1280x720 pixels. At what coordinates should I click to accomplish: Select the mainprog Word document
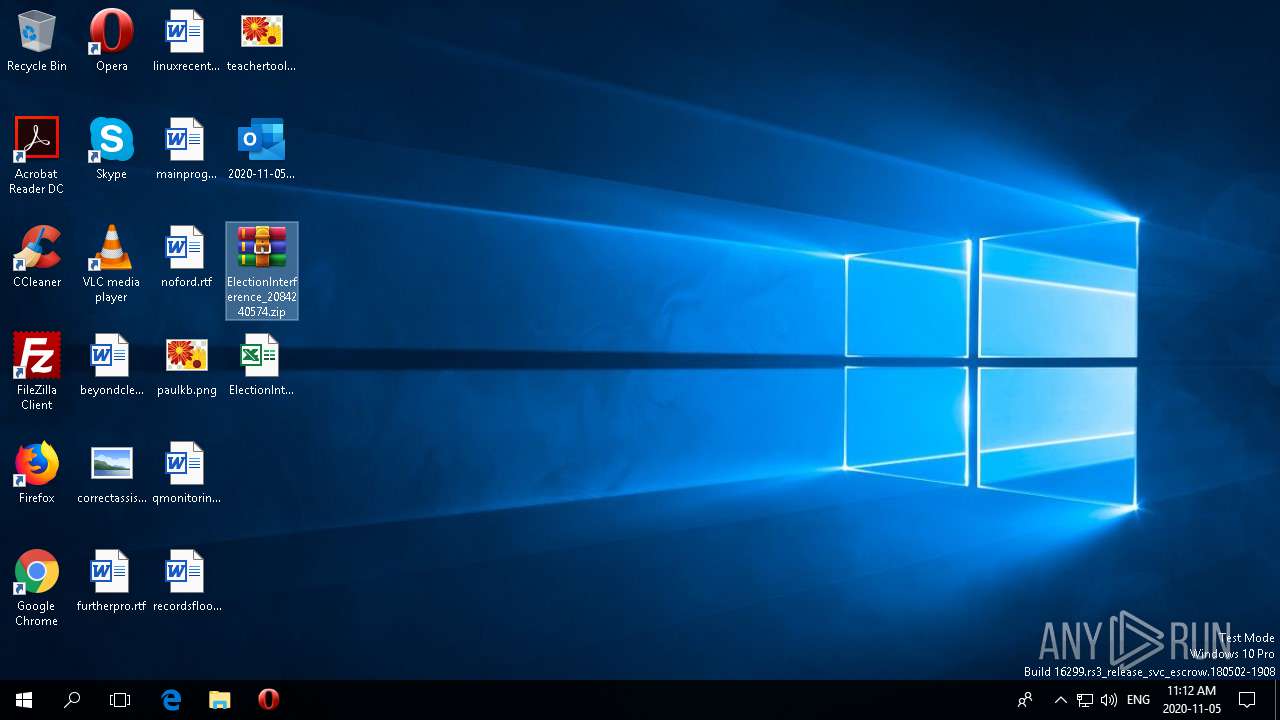[186, 149]
